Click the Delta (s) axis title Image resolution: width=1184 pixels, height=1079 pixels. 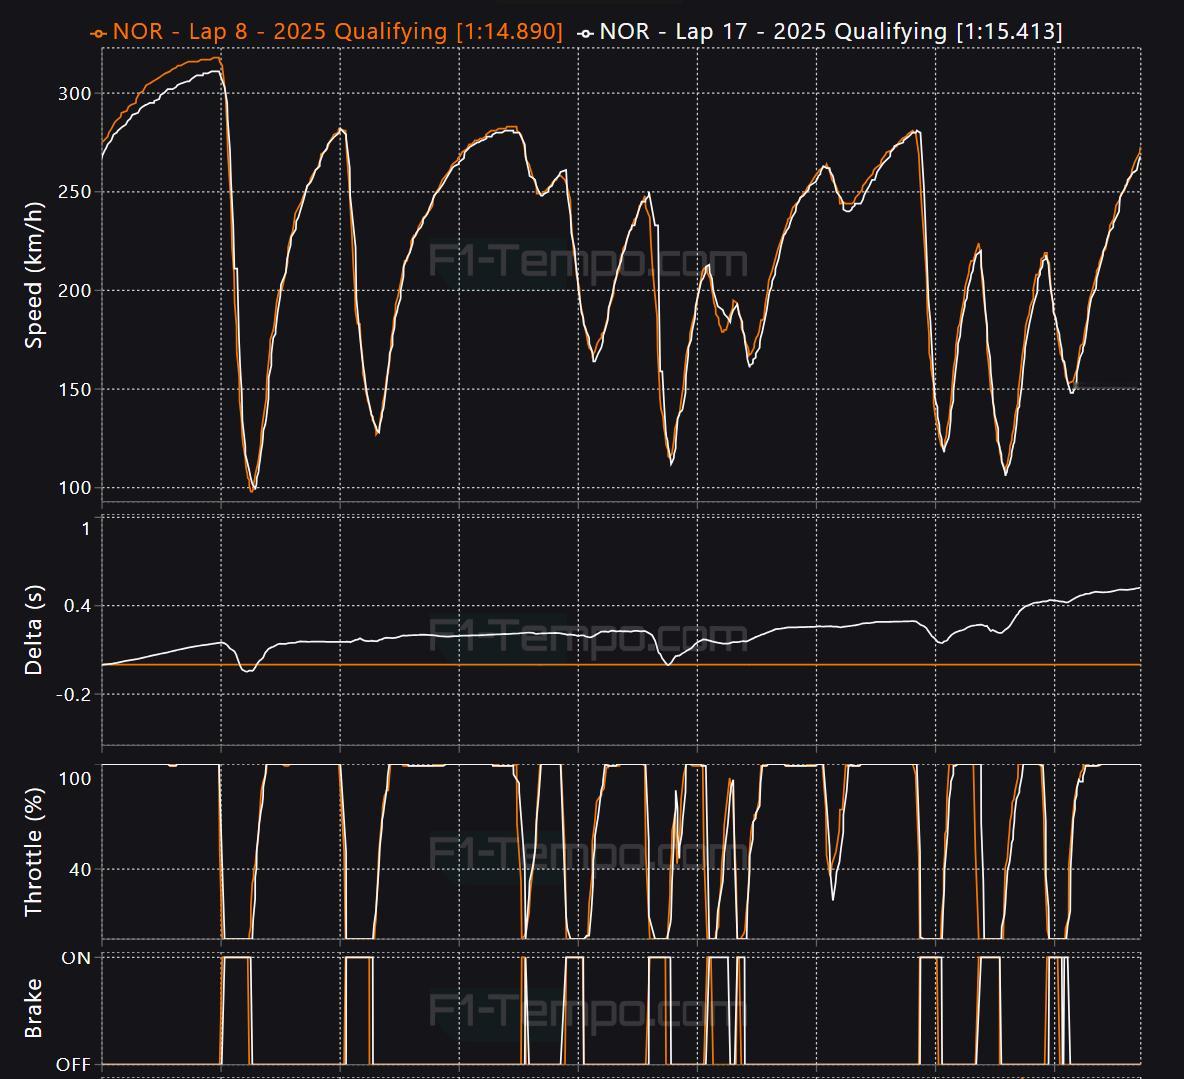pyautogui.click(x=33, y=630)
